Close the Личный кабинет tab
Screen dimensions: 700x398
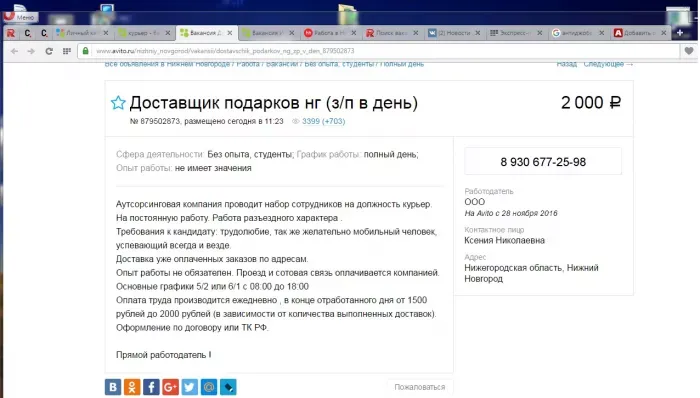106,33
